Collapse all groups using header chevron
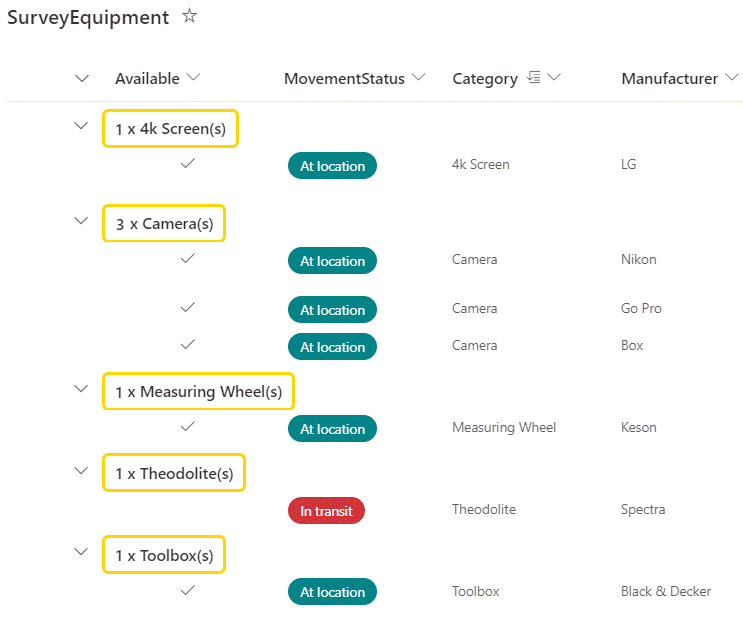This screenshot has height=618, width=743. (81, 78)
